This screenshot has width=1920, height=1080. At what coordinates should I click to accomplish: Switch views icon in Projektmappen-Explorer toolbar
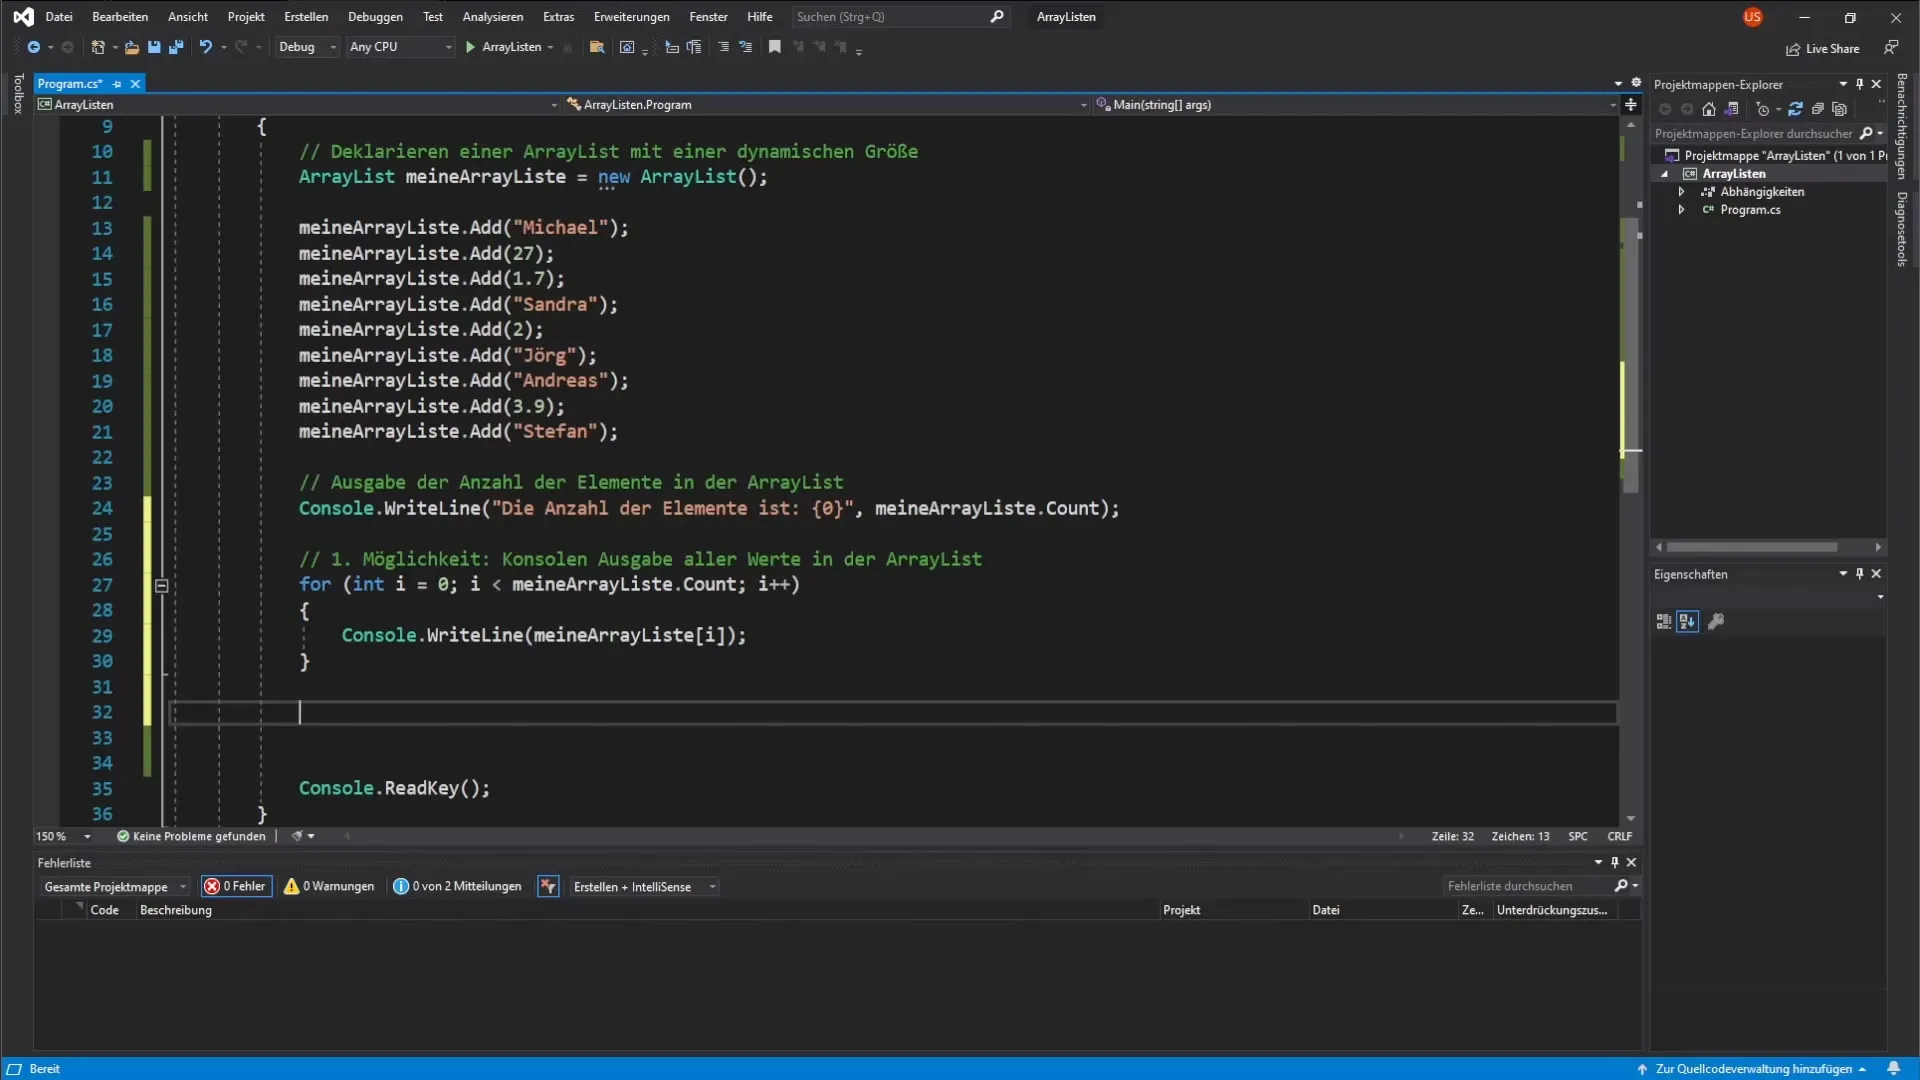tap(1731, 109)
